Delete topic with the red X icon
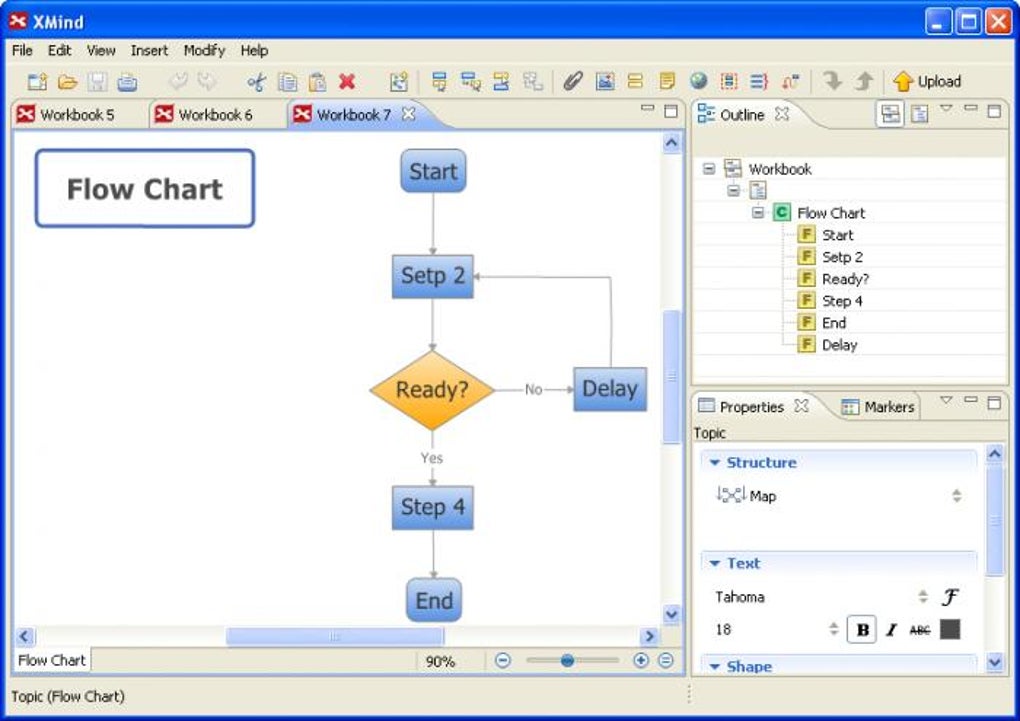This screenshot has width=1020, height=721. 347,81
